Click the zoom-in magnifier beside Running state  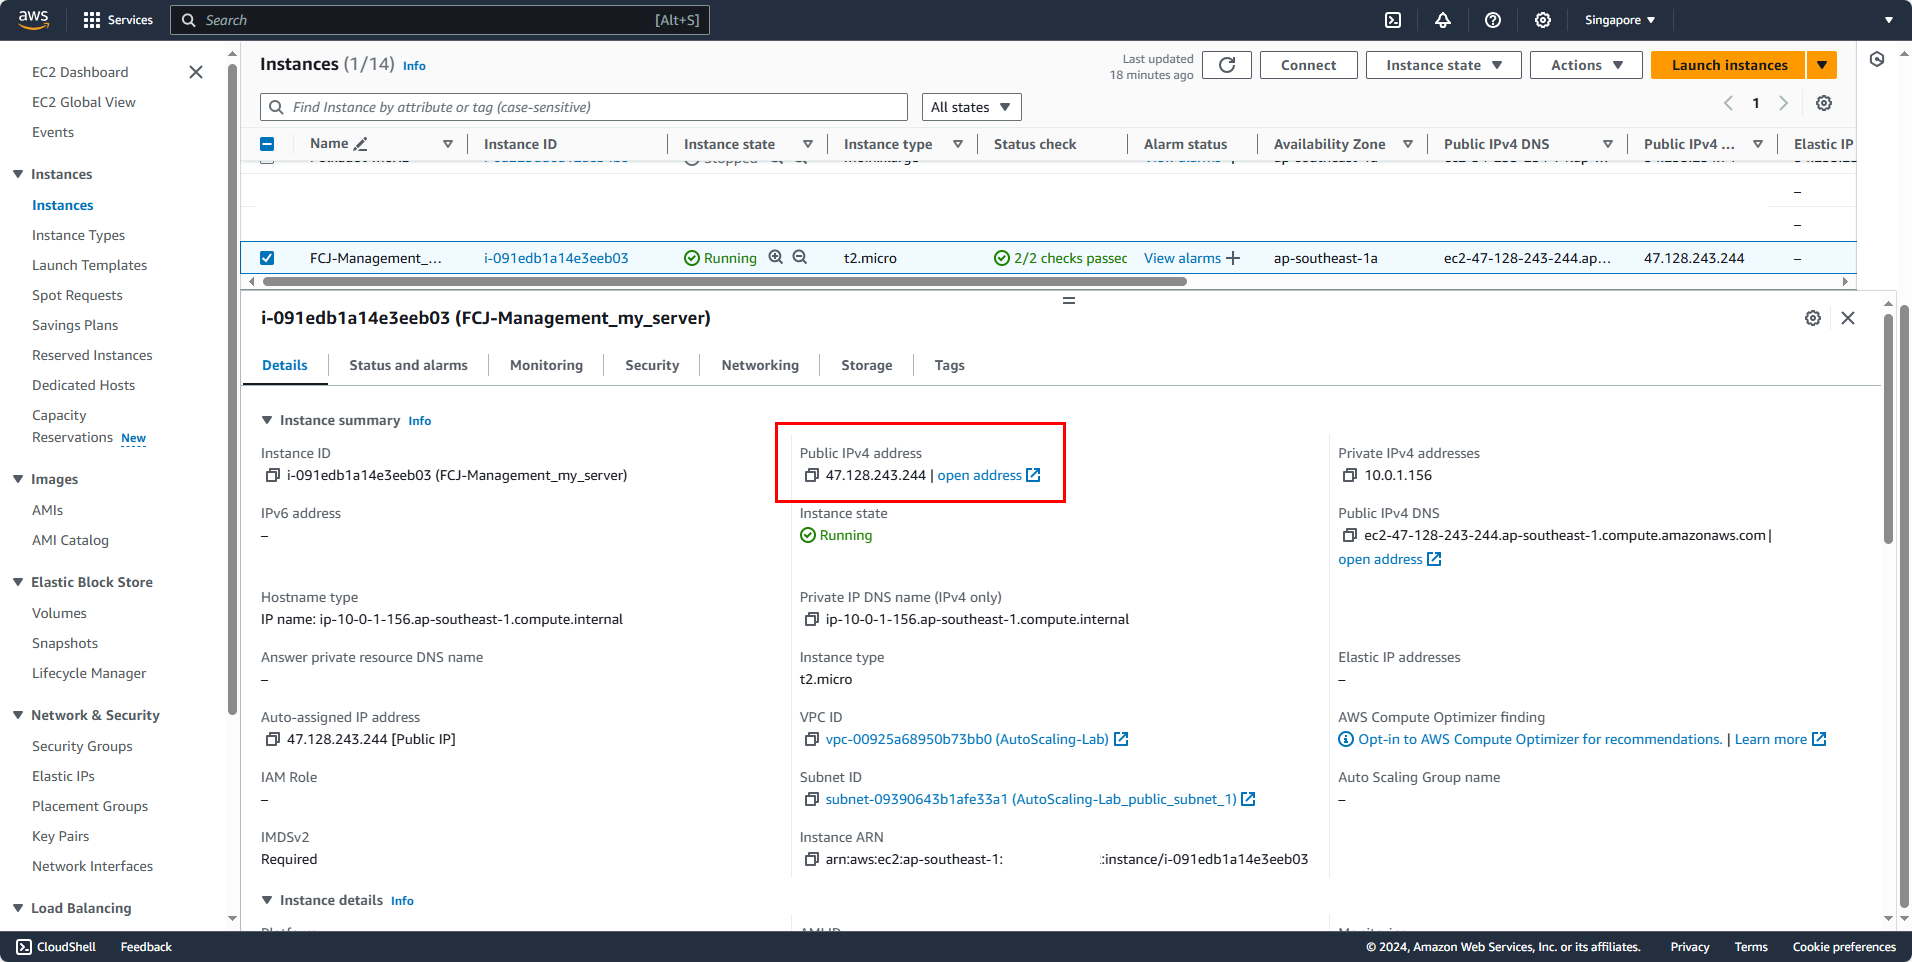click(x=776, y=257)
